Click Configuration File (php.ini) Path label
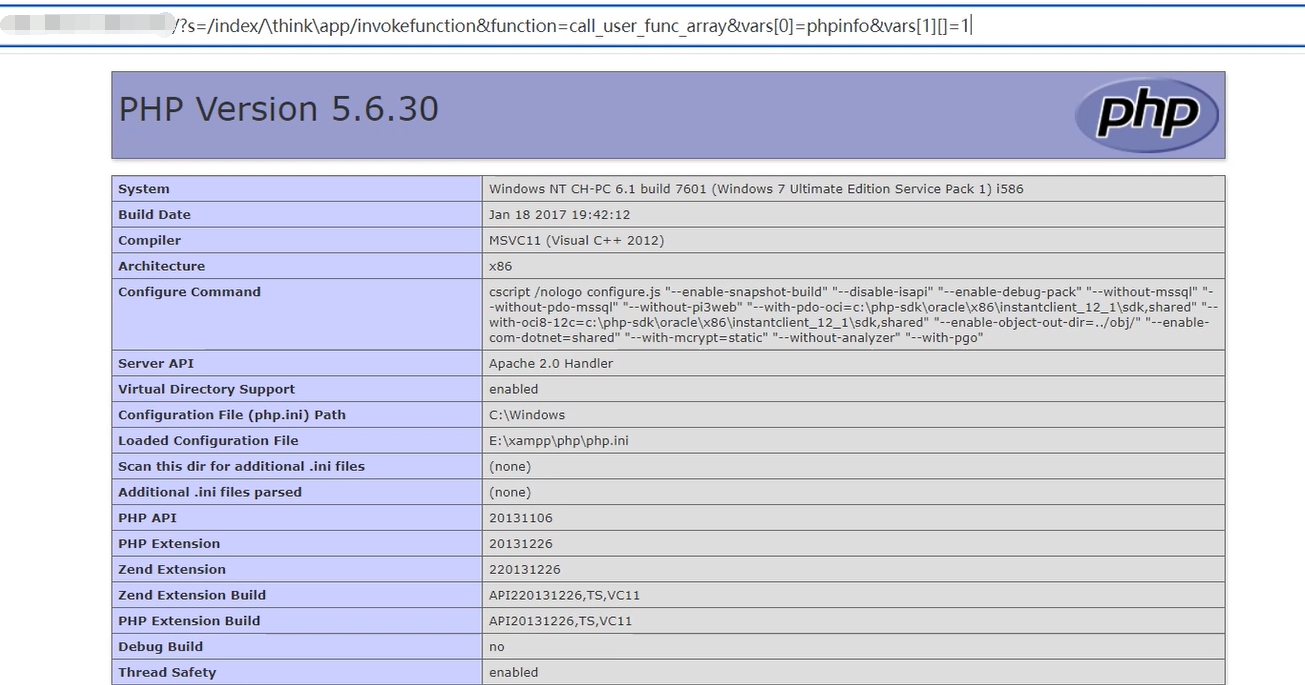Image resolution: width=1305 pixels, height=685 pixels. tap(232, 415)
